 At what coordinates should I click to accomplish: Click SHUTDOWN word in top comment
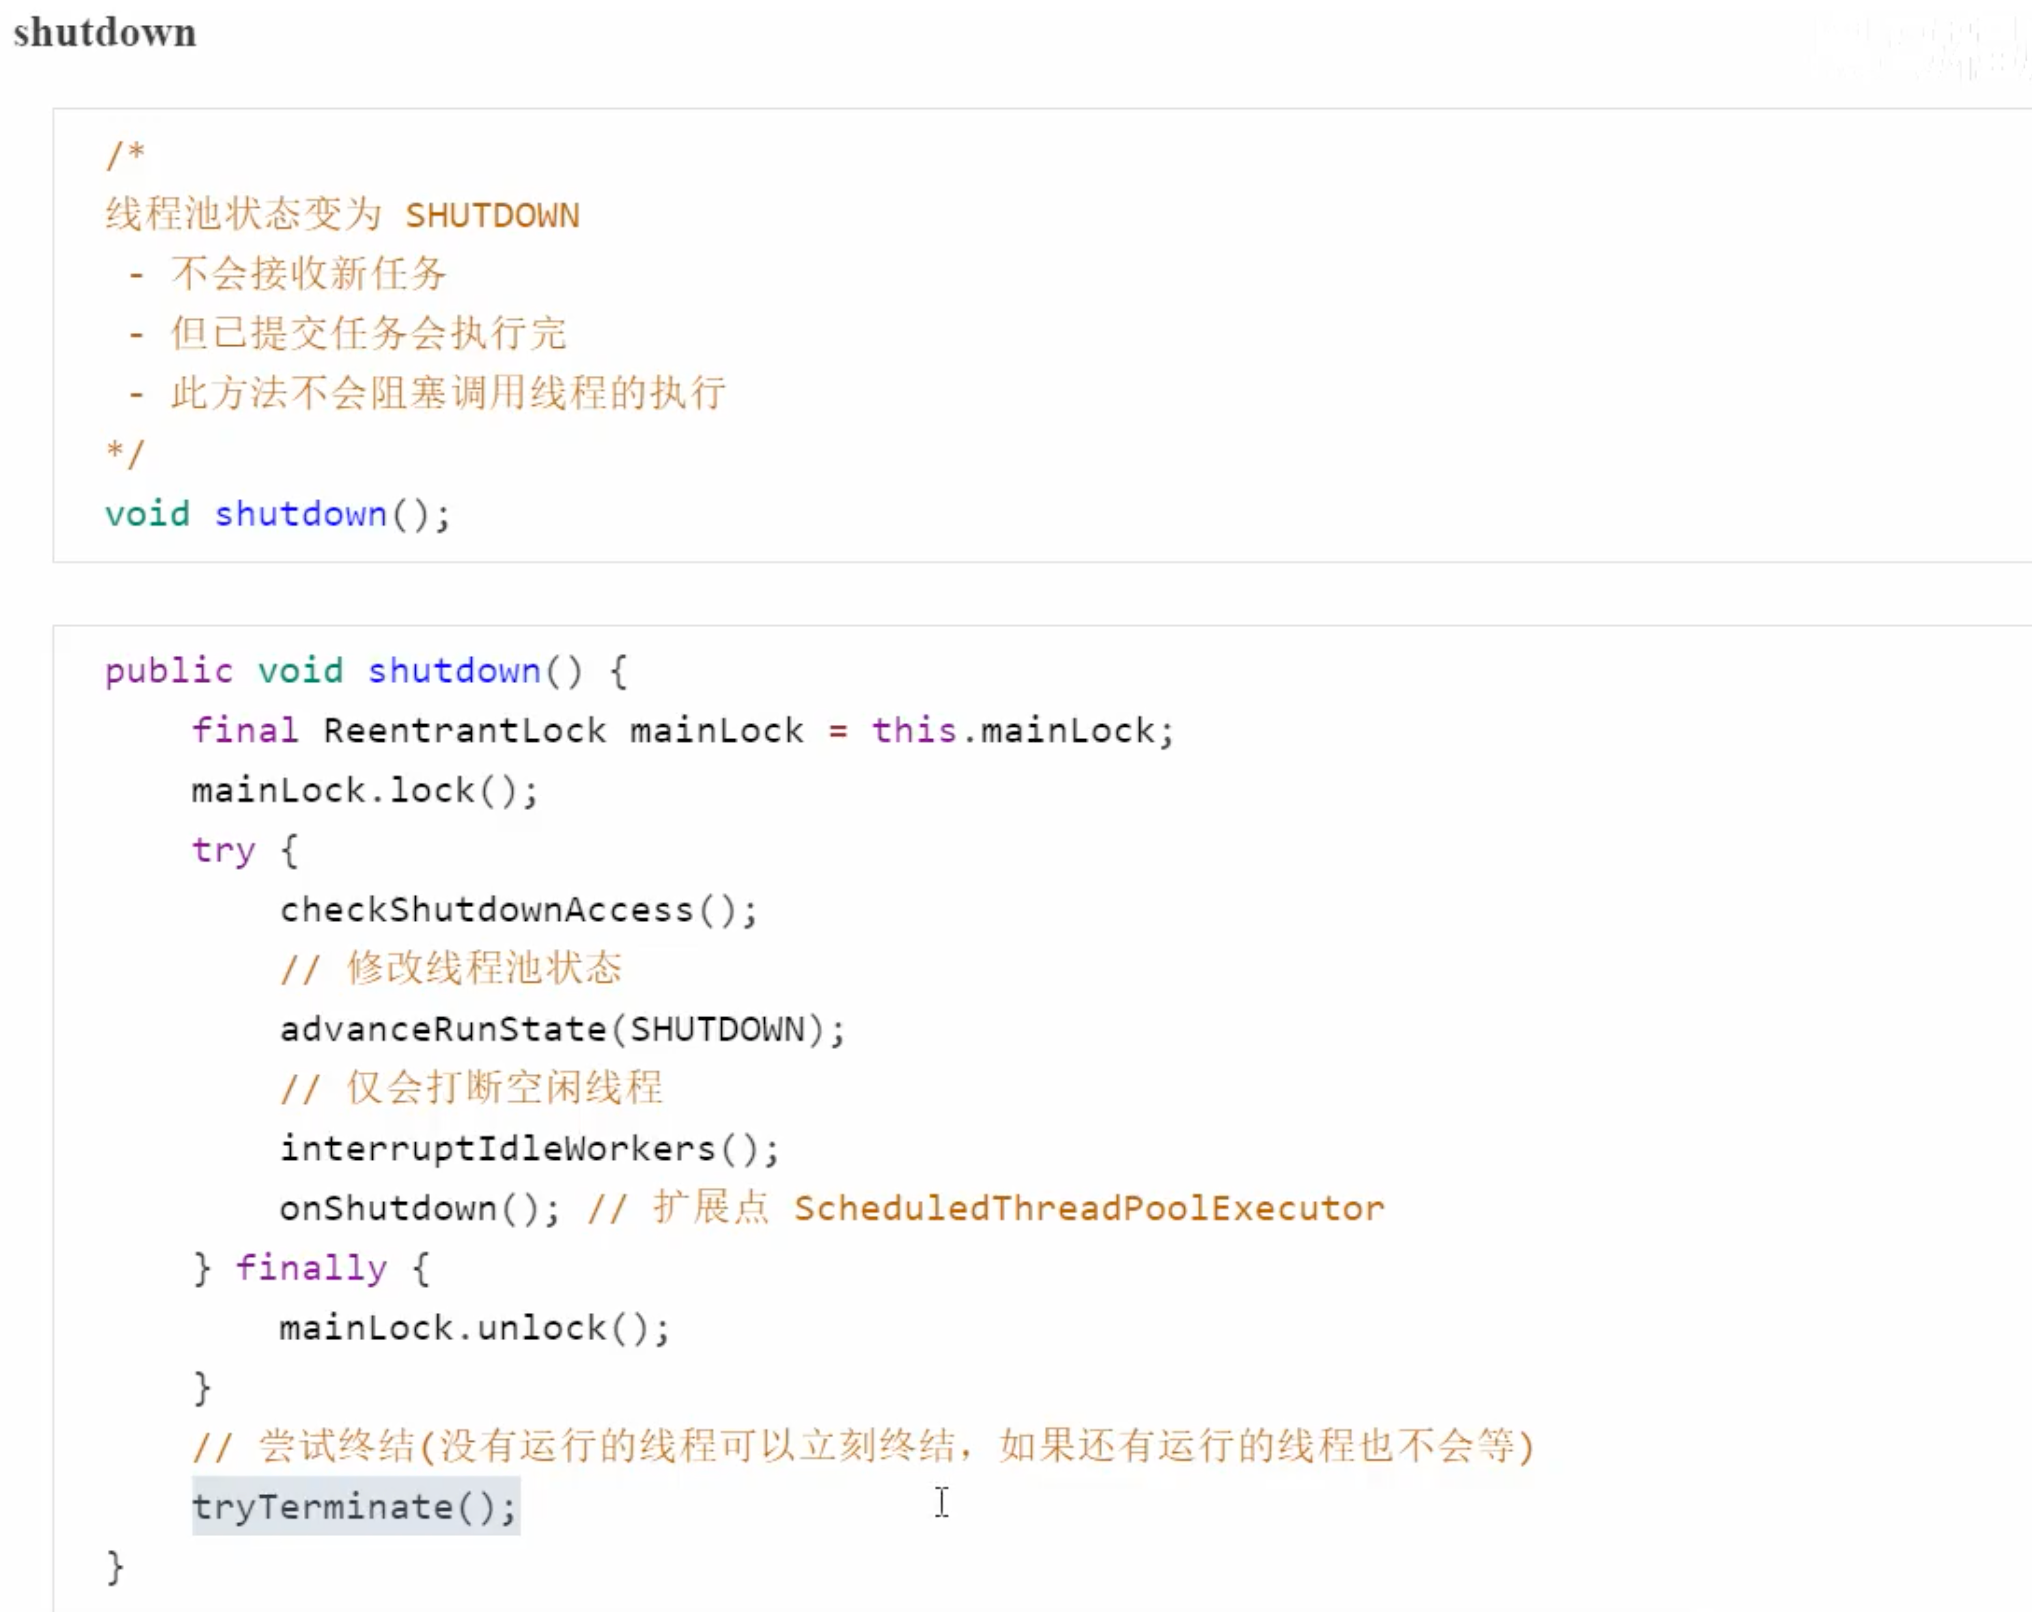coord(492,215)
